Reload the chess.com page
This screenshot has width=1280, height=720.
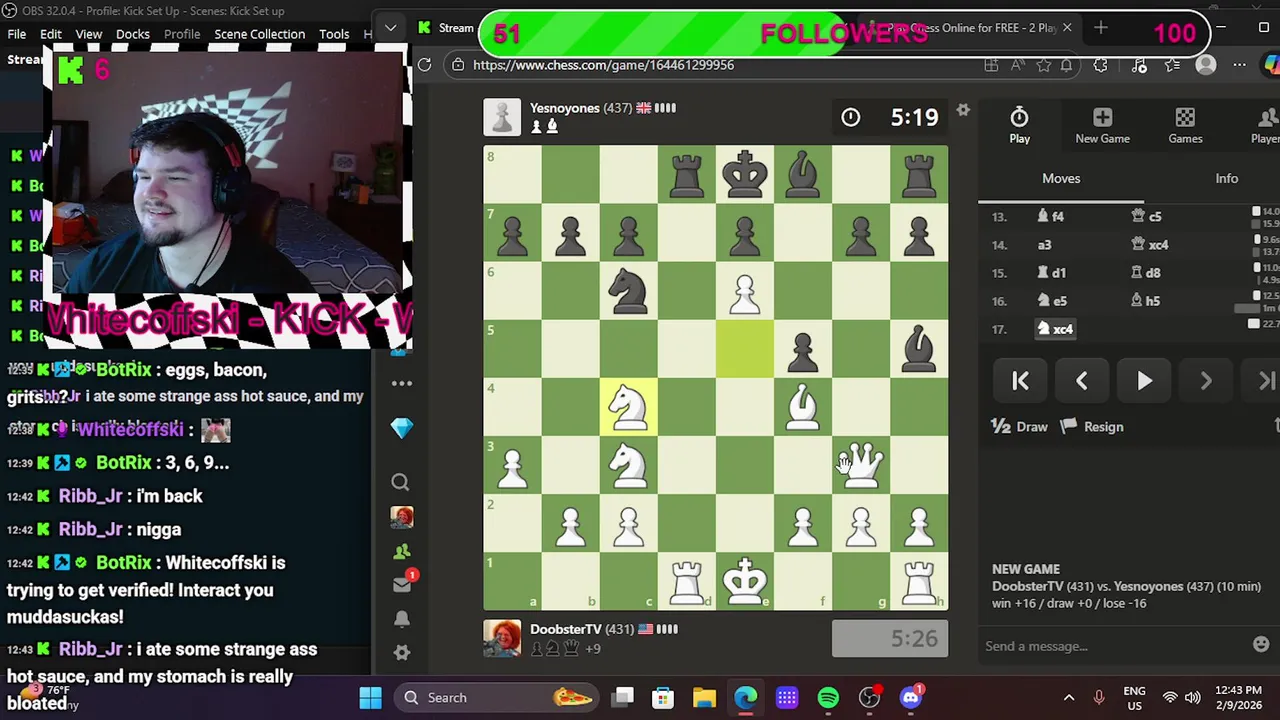click(424, 65)
